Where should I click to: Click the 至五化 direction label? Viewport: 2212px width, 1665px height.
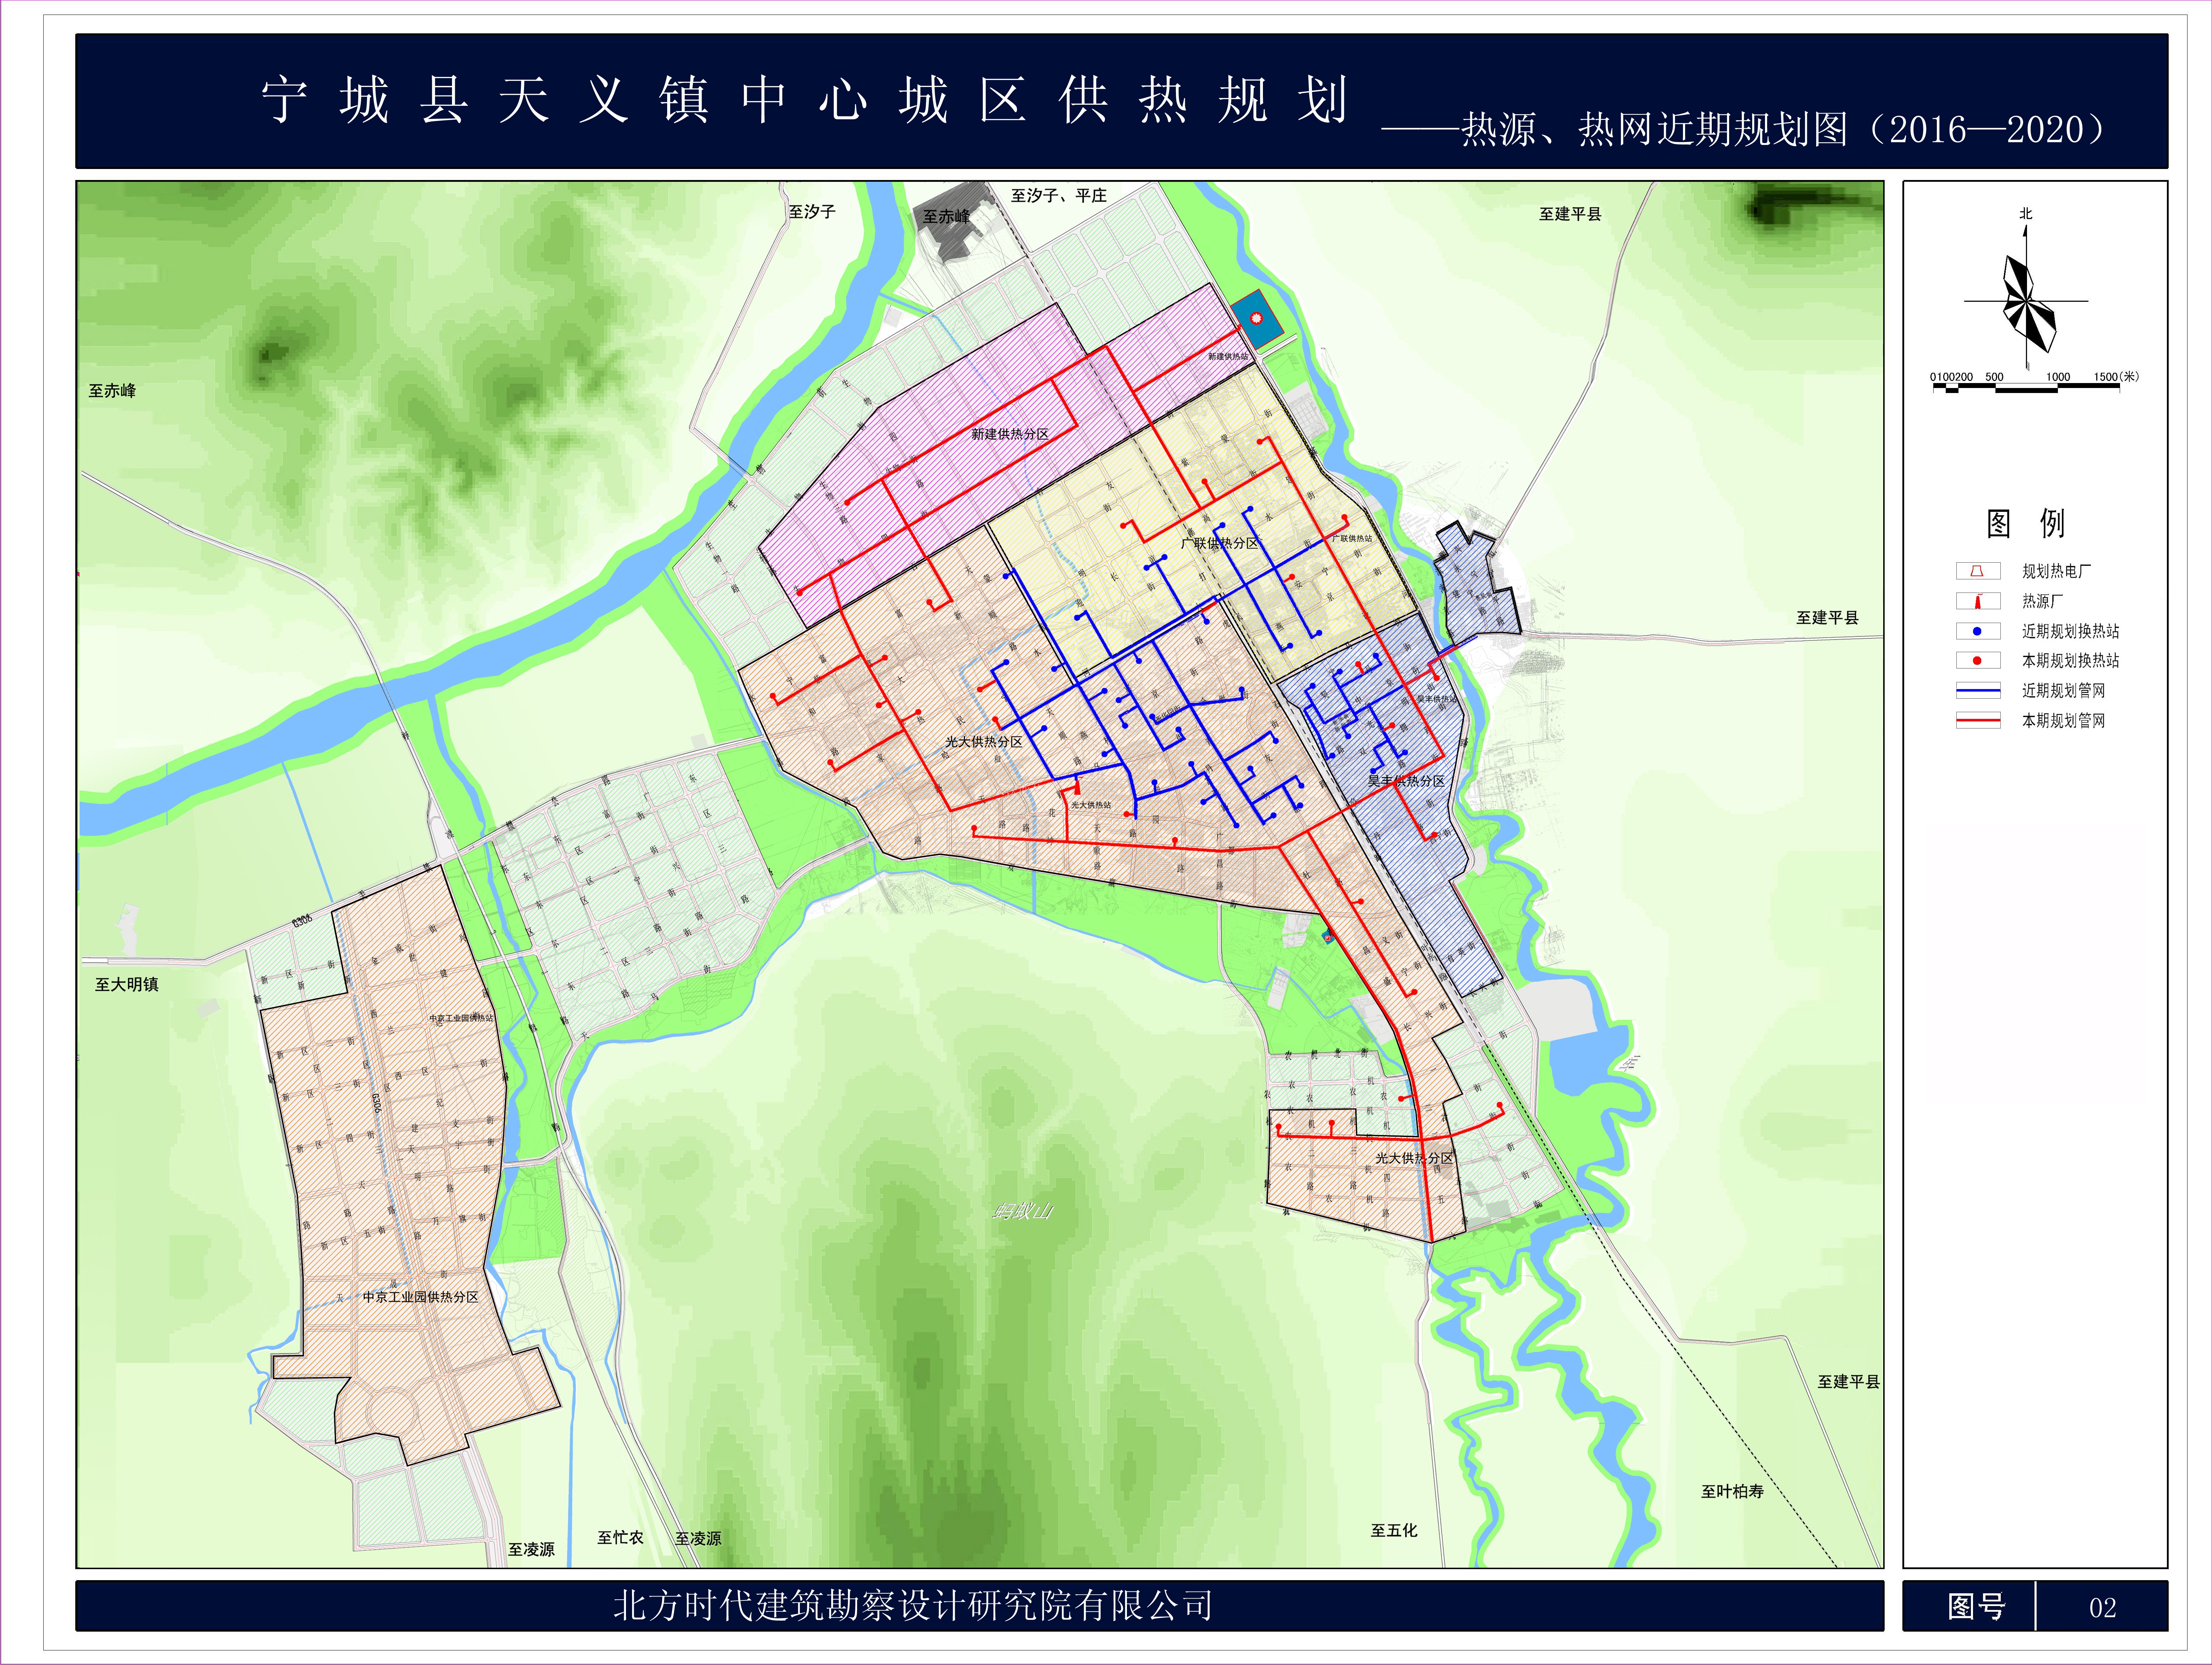[1394, 1530]
